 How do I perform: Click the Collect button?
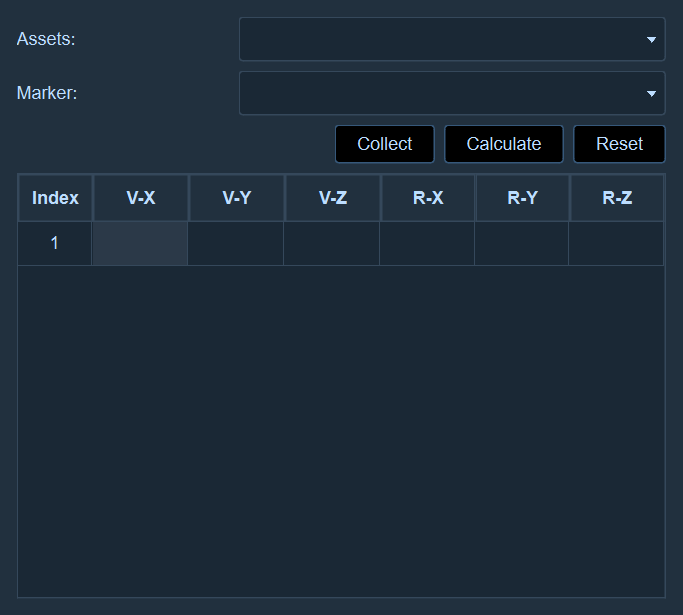point(385,144)
